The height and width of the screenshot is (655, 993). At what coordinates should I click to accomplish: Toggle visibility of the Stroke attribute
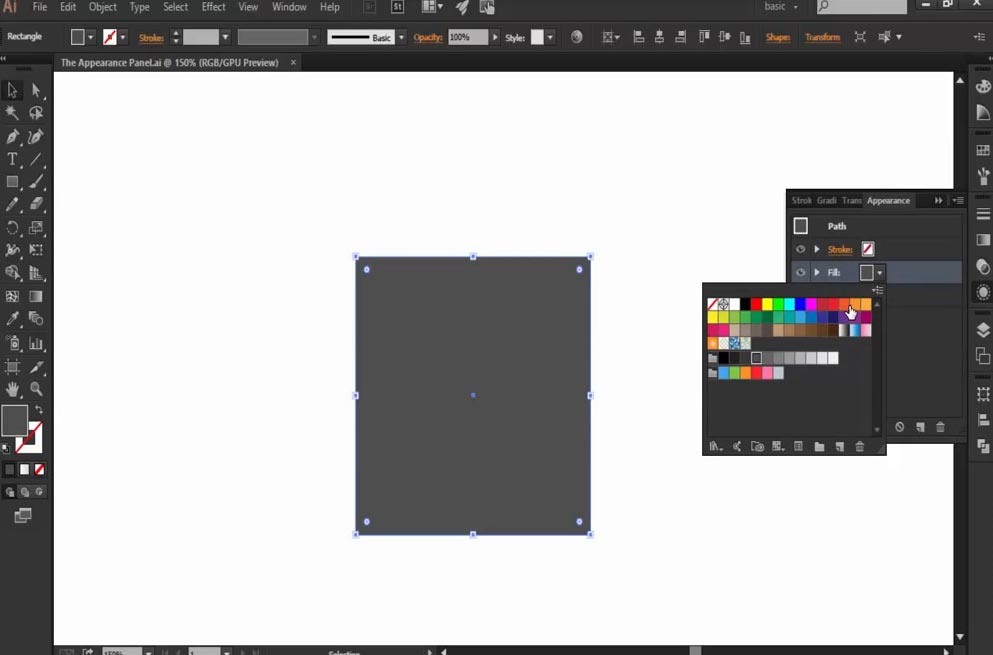tap(800, 249)
